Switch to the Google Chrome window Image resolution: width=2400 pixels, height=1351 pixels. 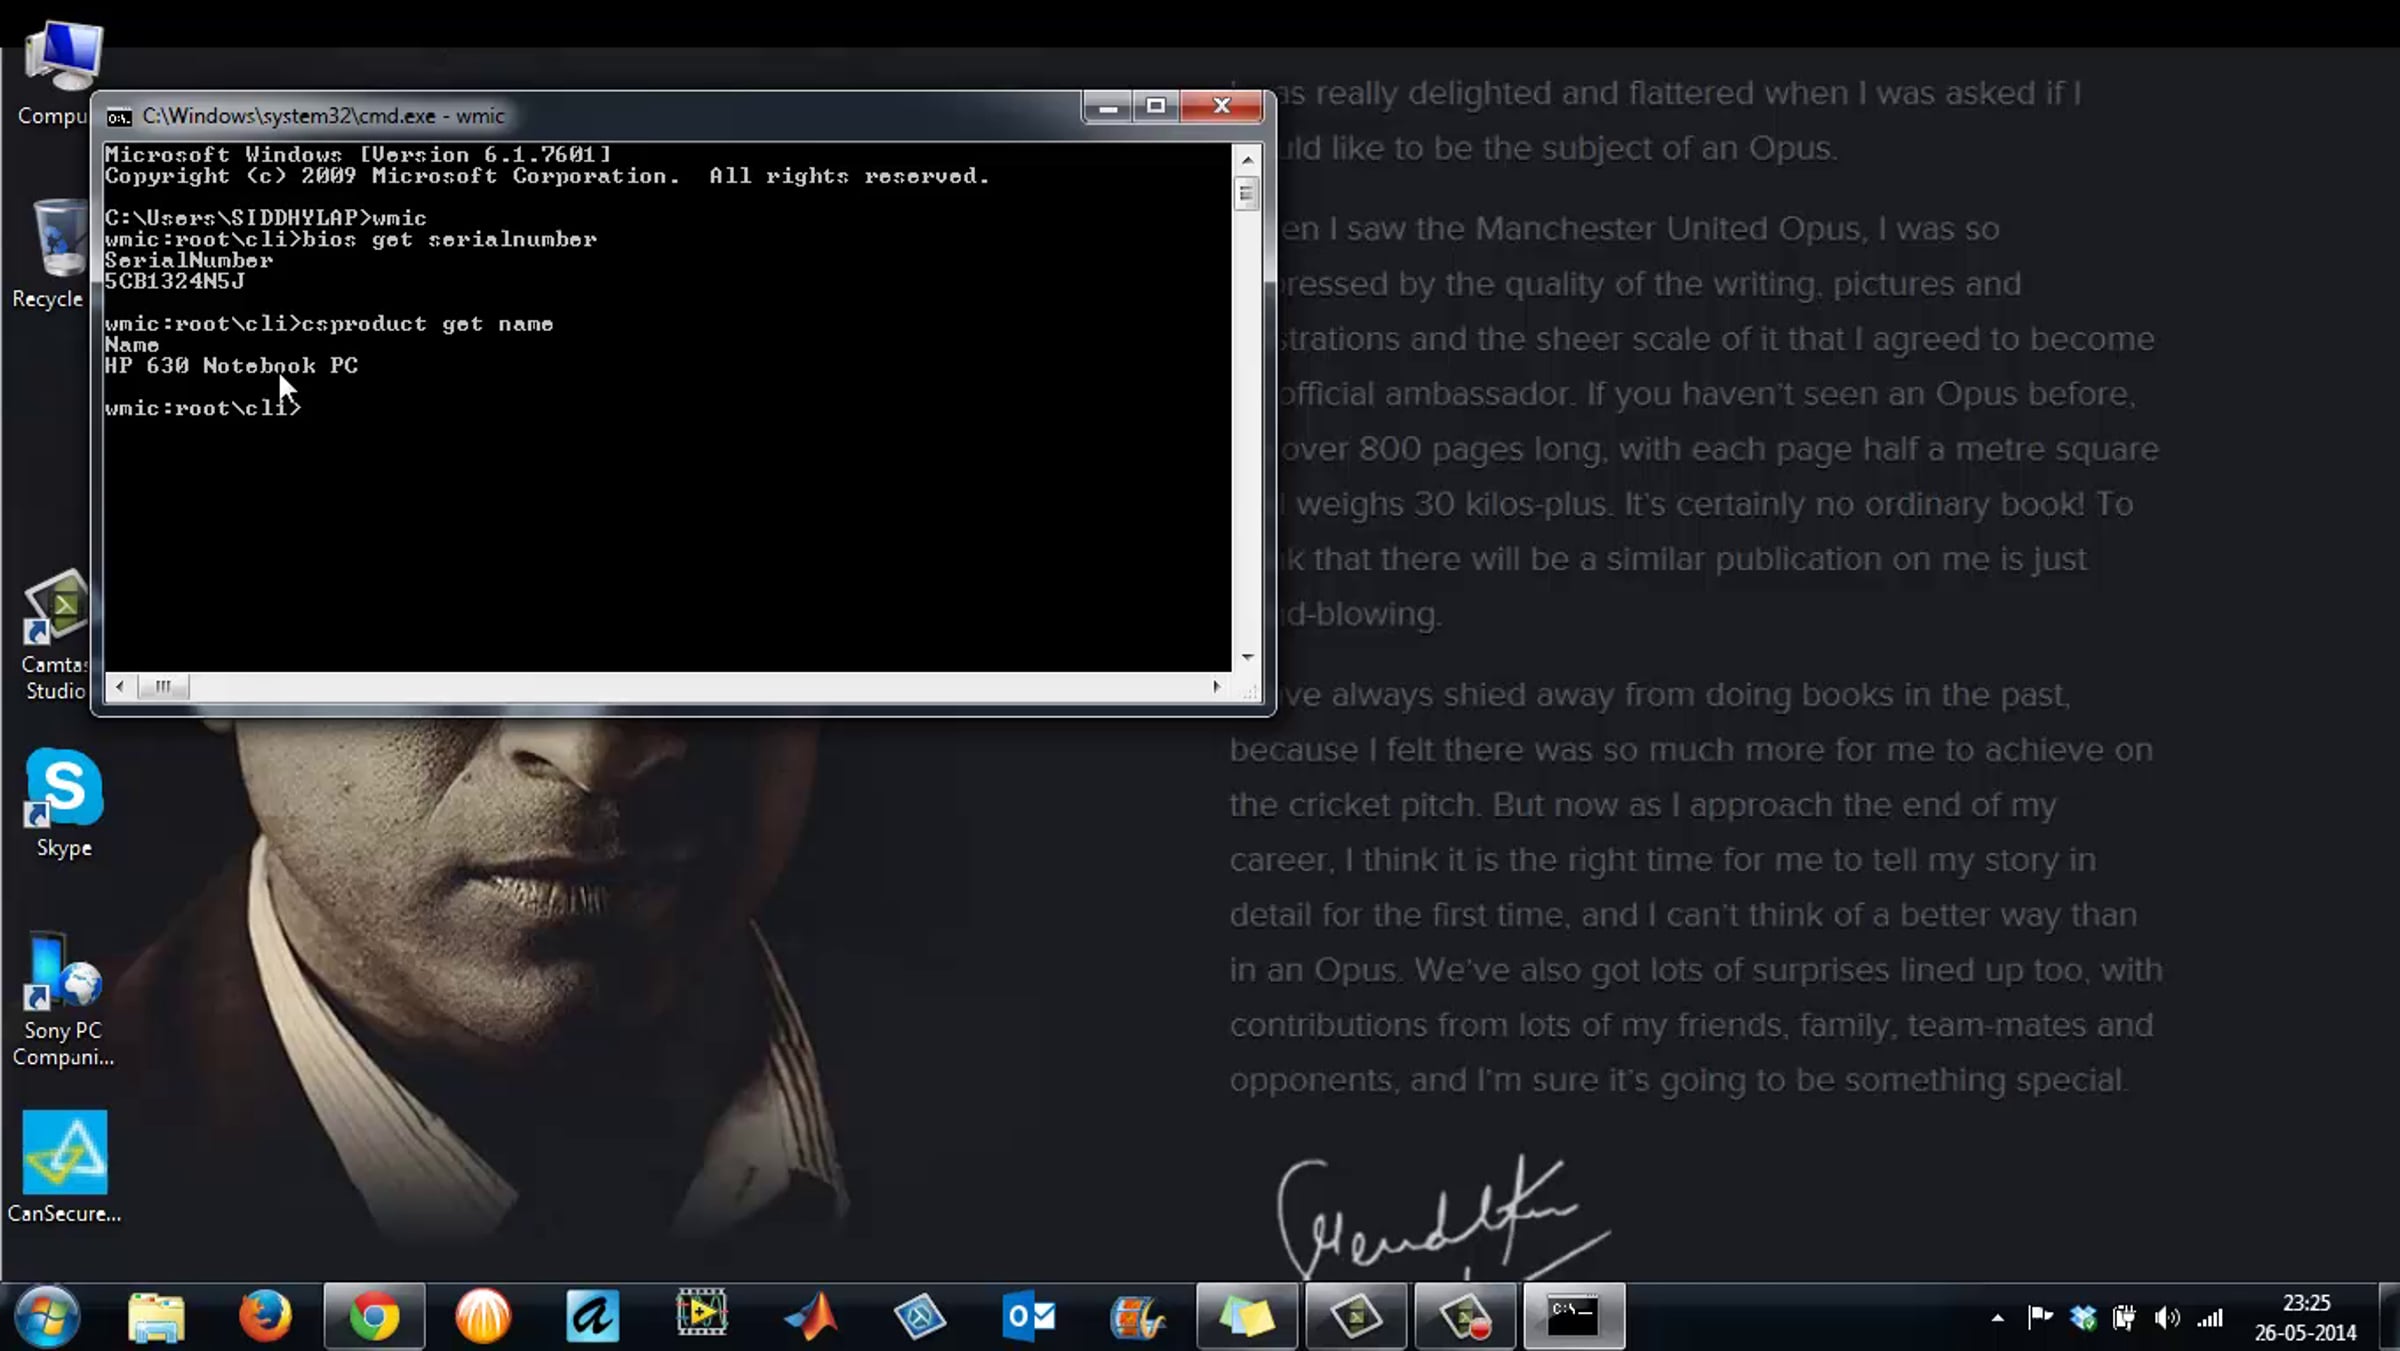click(374, 1316)
